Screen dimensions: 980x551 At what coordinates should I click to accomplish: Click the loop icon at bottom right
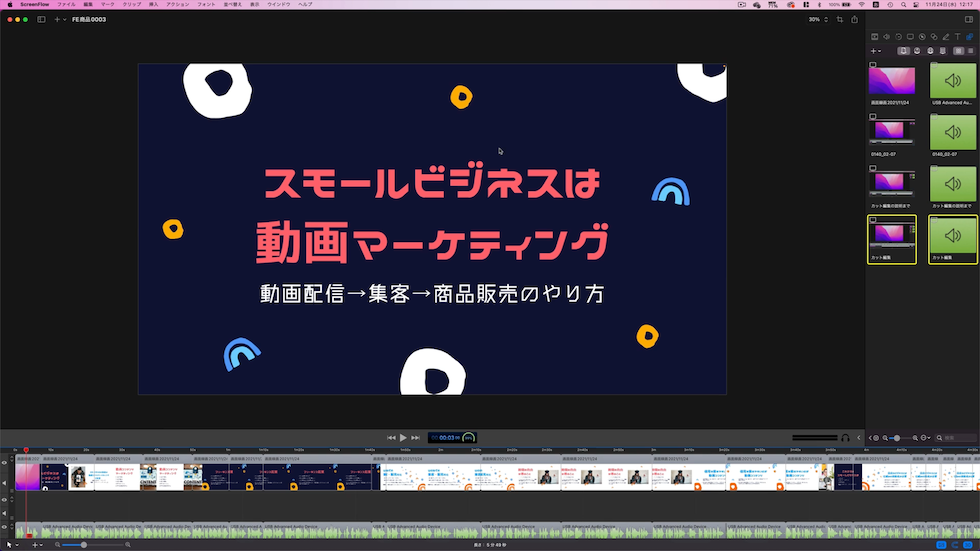pos(955,545)
